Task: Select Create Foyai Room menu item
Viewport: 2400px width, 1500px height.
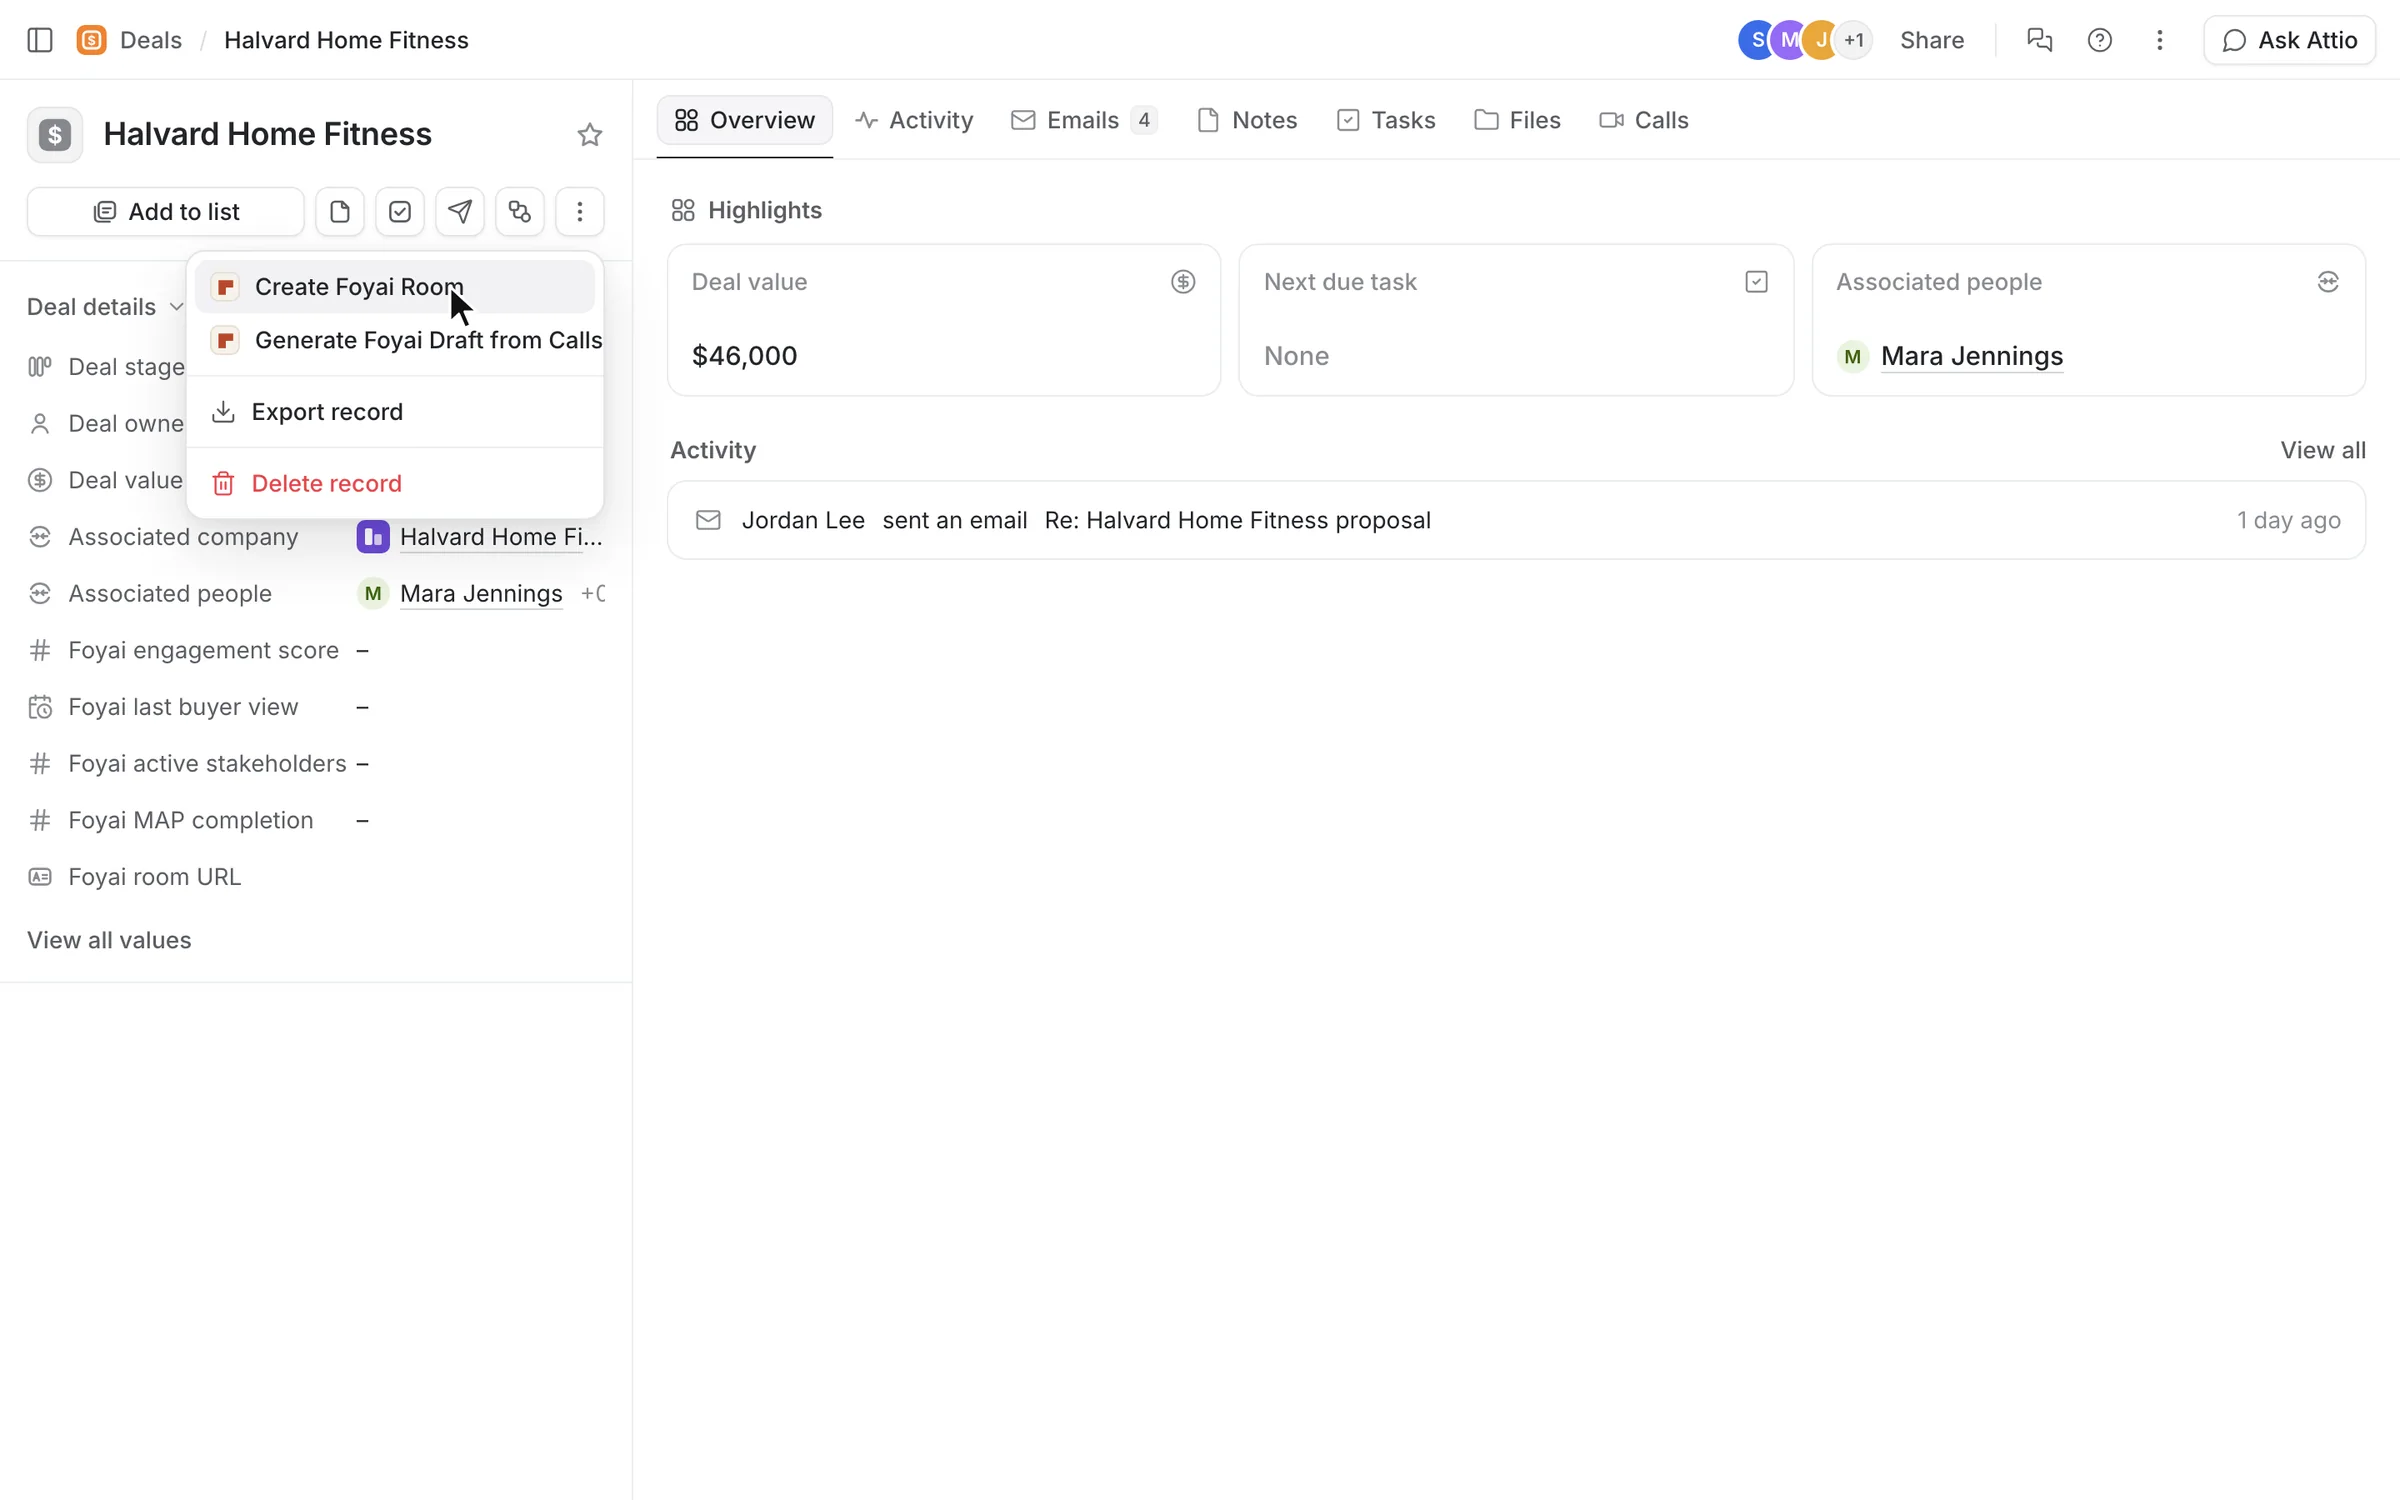Action: 395,287
